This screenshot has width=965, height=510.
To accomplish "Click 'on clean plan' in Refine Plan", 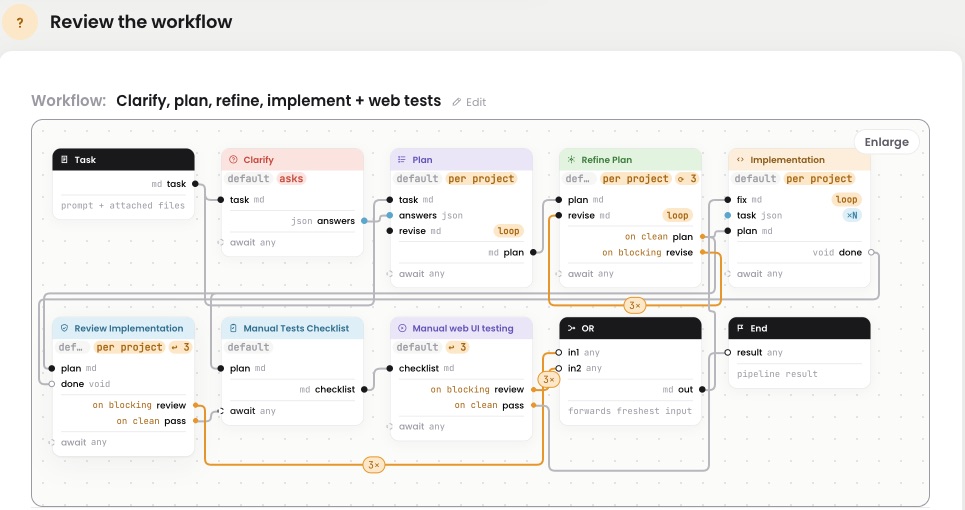I will tap(659, 237).
